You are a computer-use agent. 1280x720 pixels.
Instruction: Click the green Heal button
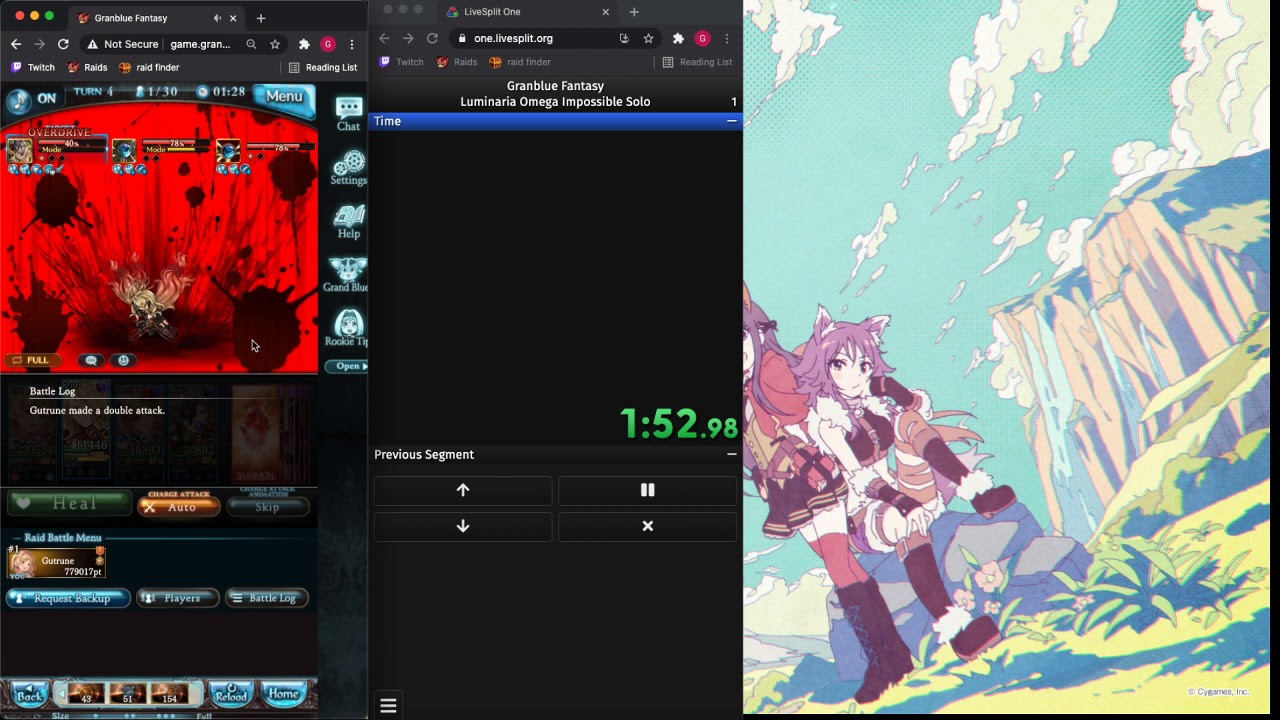click(68, 504)
